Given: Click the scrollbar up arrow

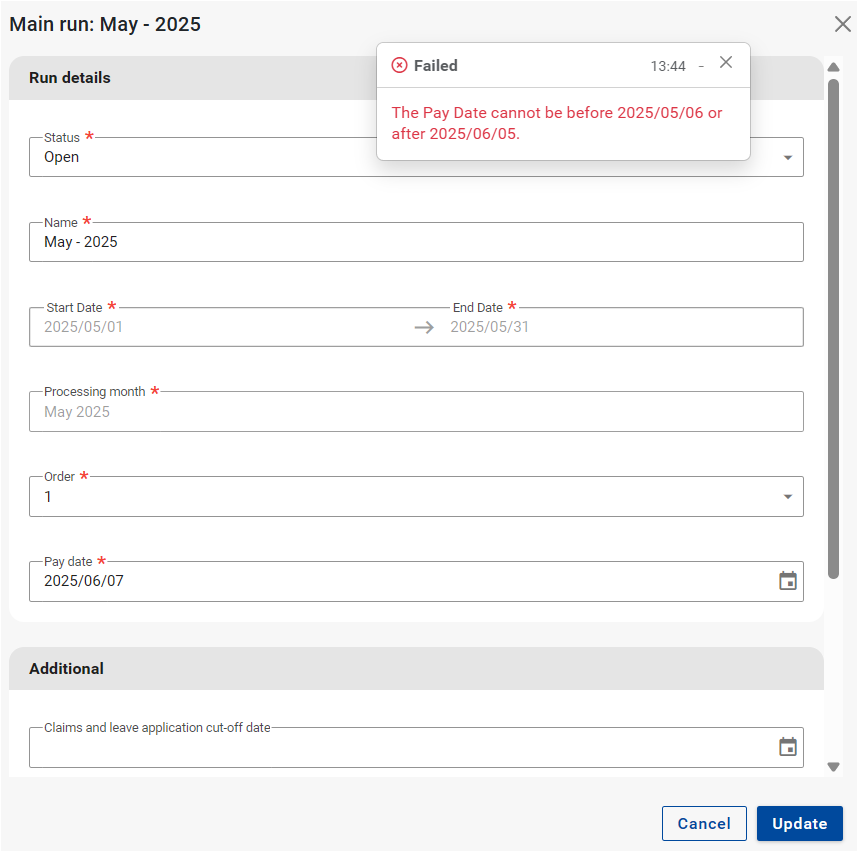Looking at the screenshot, I should point(833,67).
